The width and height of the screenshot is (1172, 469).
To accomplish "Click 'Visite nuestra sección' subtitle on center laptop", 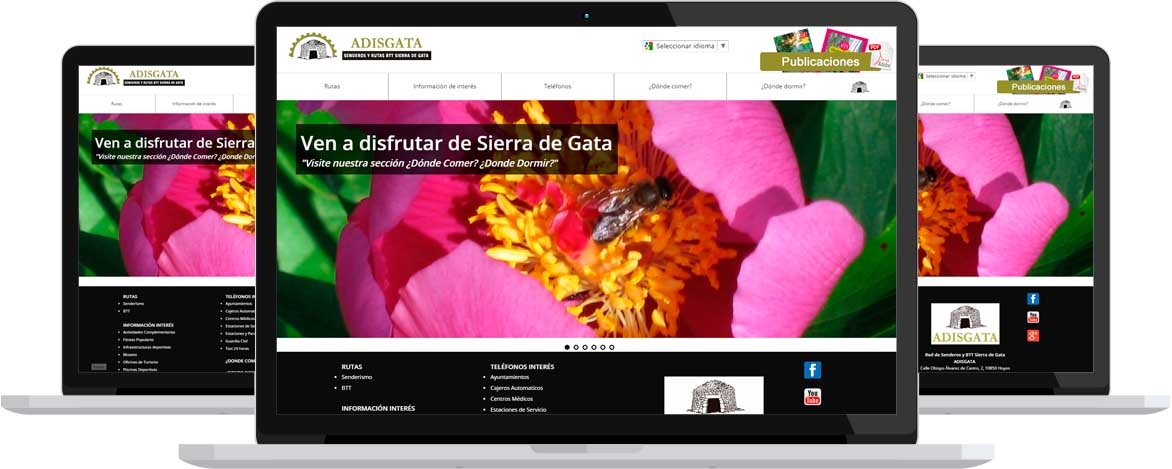I will [x=430, y=163].
